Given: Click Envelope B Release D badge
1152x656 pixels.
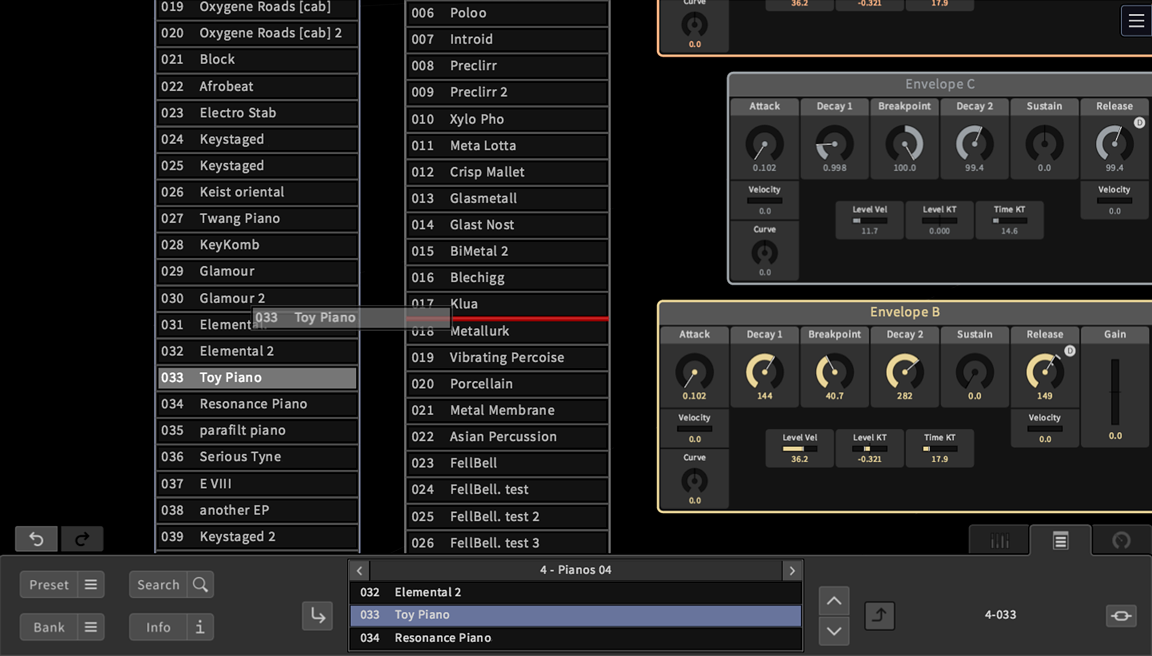Looking at the screenshot, I should click(1070, 351).
